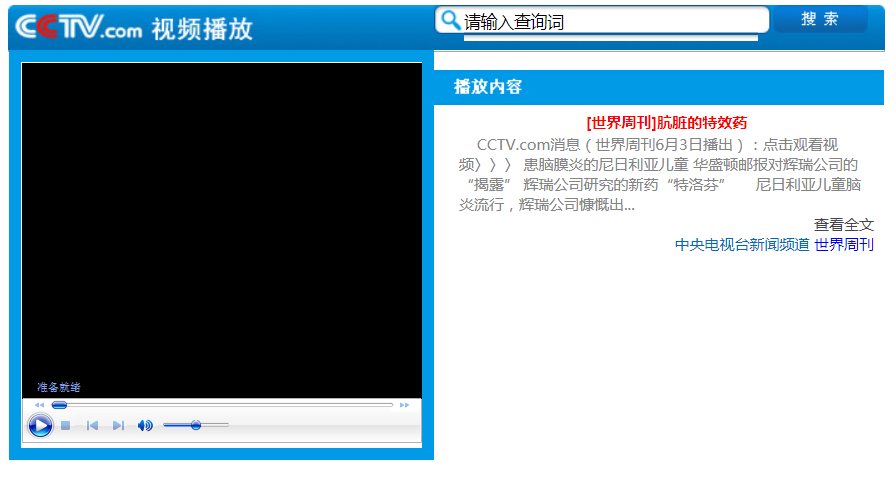896x484 pixels.
Task: Click the fast-forward double-arrow icon
Action: pyautogui.click(x=405, y=405)
